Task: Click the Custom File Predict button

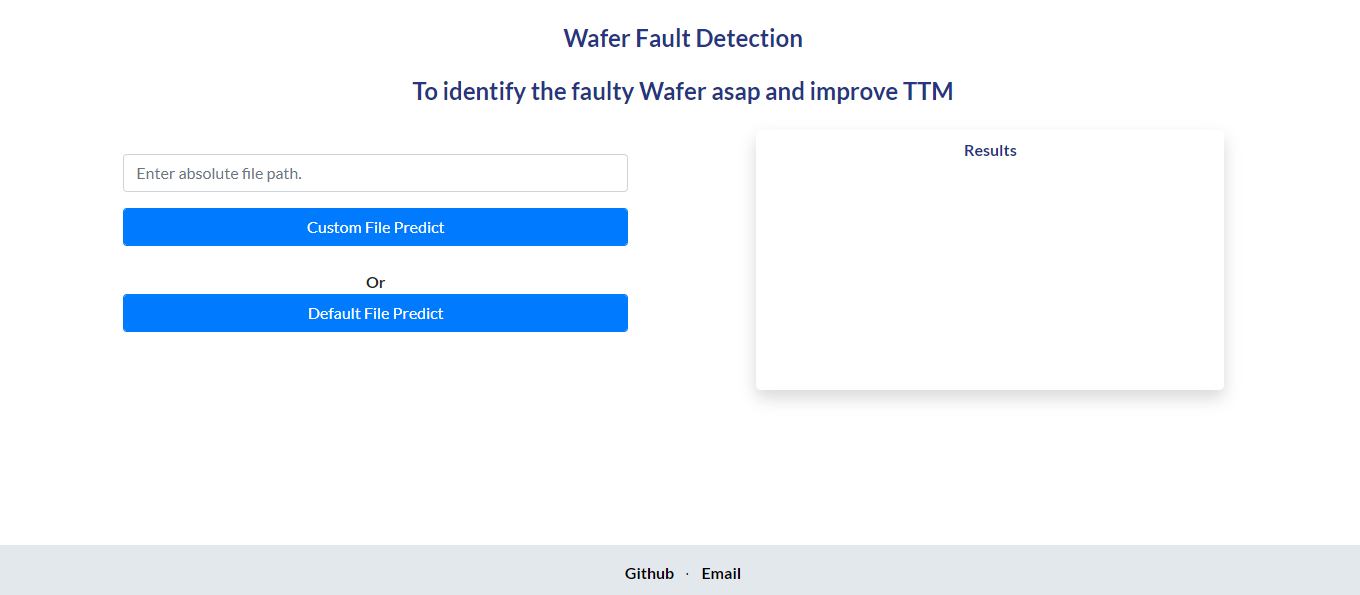Action: click(x=375, y=227)
